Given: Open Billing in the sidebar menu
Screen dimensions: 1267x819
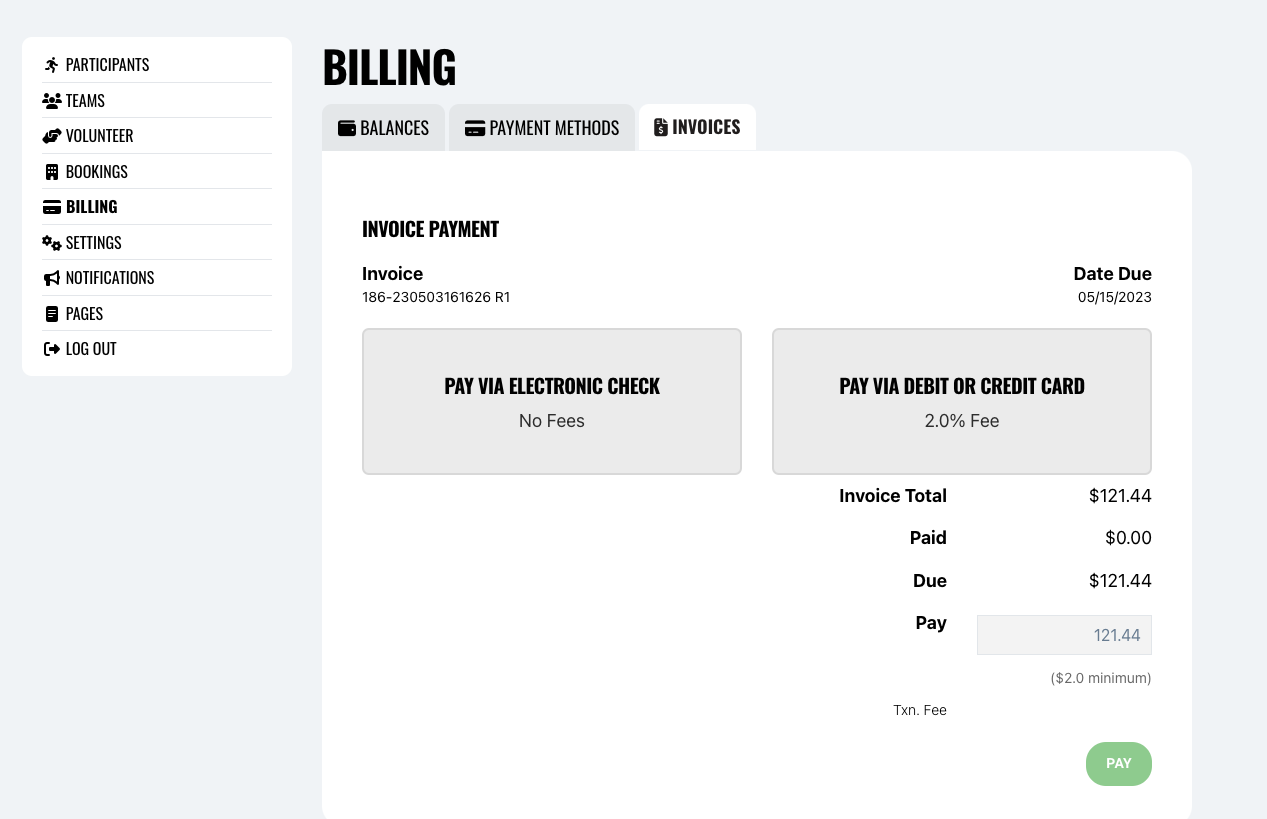Looking at the screenshot, I should tap(91, 207).
